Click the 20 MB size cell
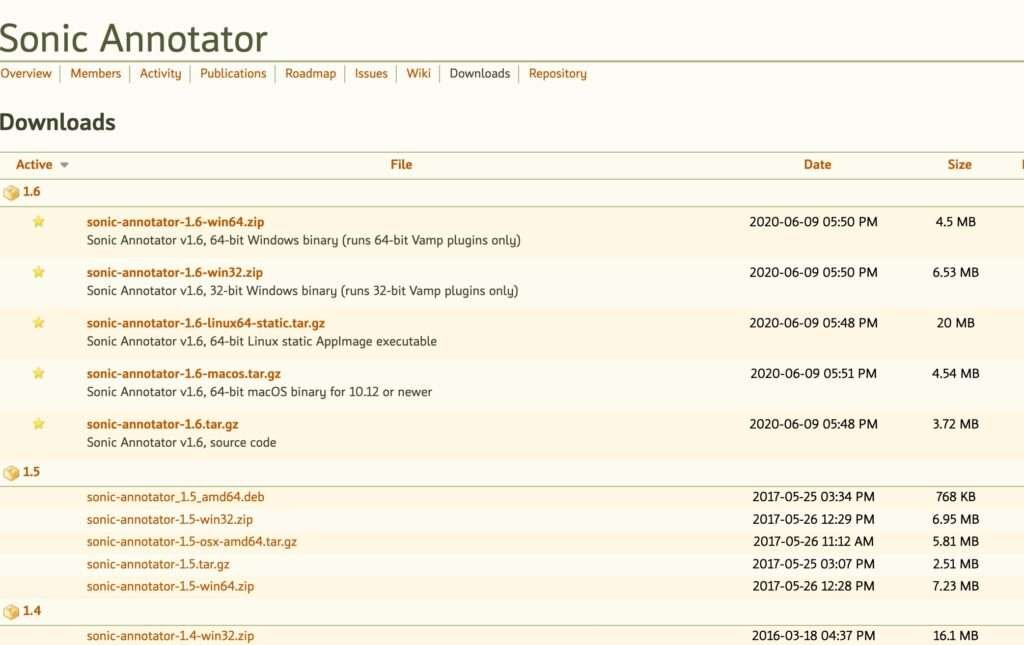Image resolution: width=1024 pixels, height=645 pixels. click(x=955, y=323)
